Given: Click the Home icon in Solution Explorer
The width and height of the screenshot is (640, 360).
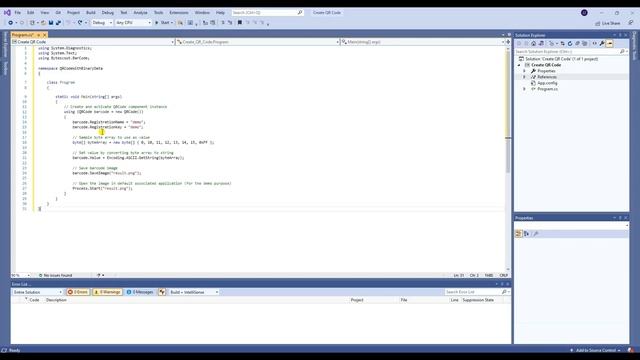Looking at the screenshot, I should click(x=533, y=43).
